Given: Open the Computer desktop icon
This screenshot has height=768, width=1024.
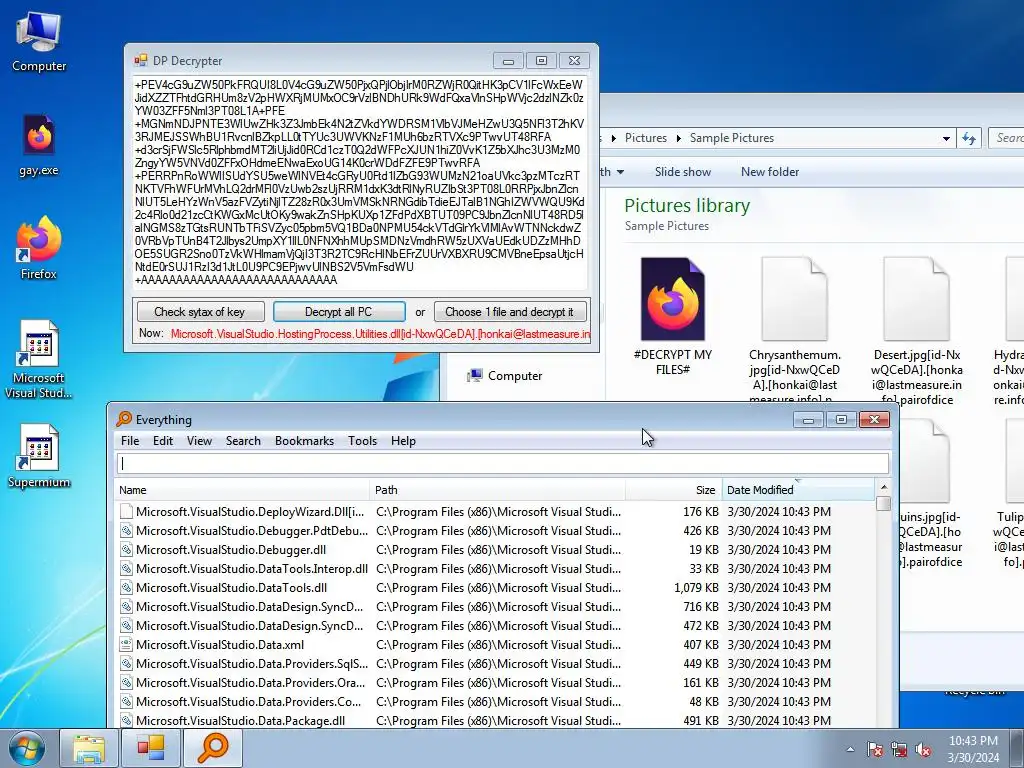Looking at the screenshot, I should [39, 40].
